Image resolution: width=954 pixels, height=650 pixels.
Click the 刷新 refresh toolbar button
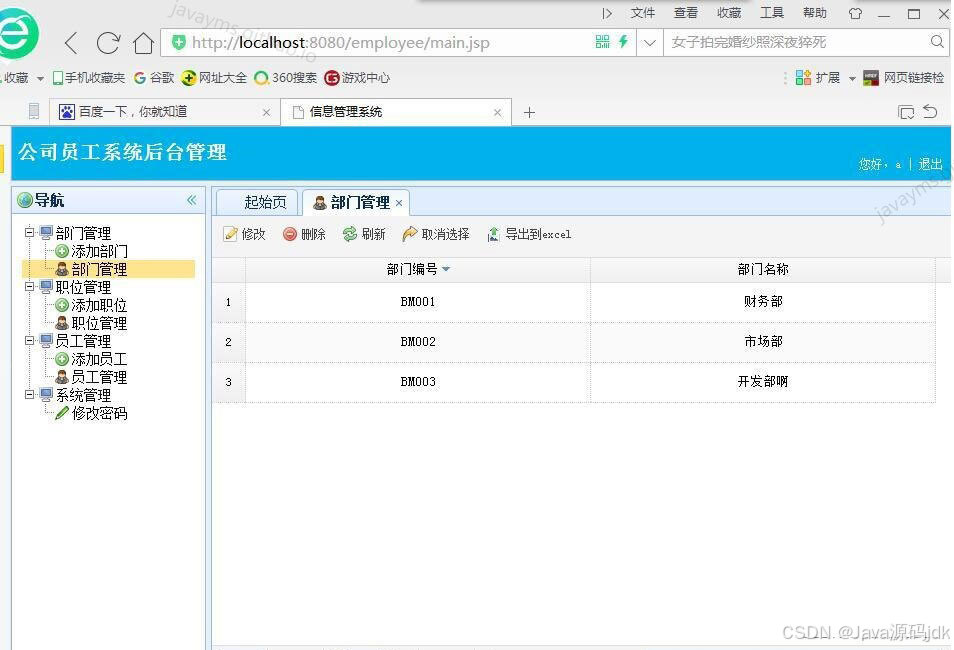pyautogui.click(x=364, y=234)
